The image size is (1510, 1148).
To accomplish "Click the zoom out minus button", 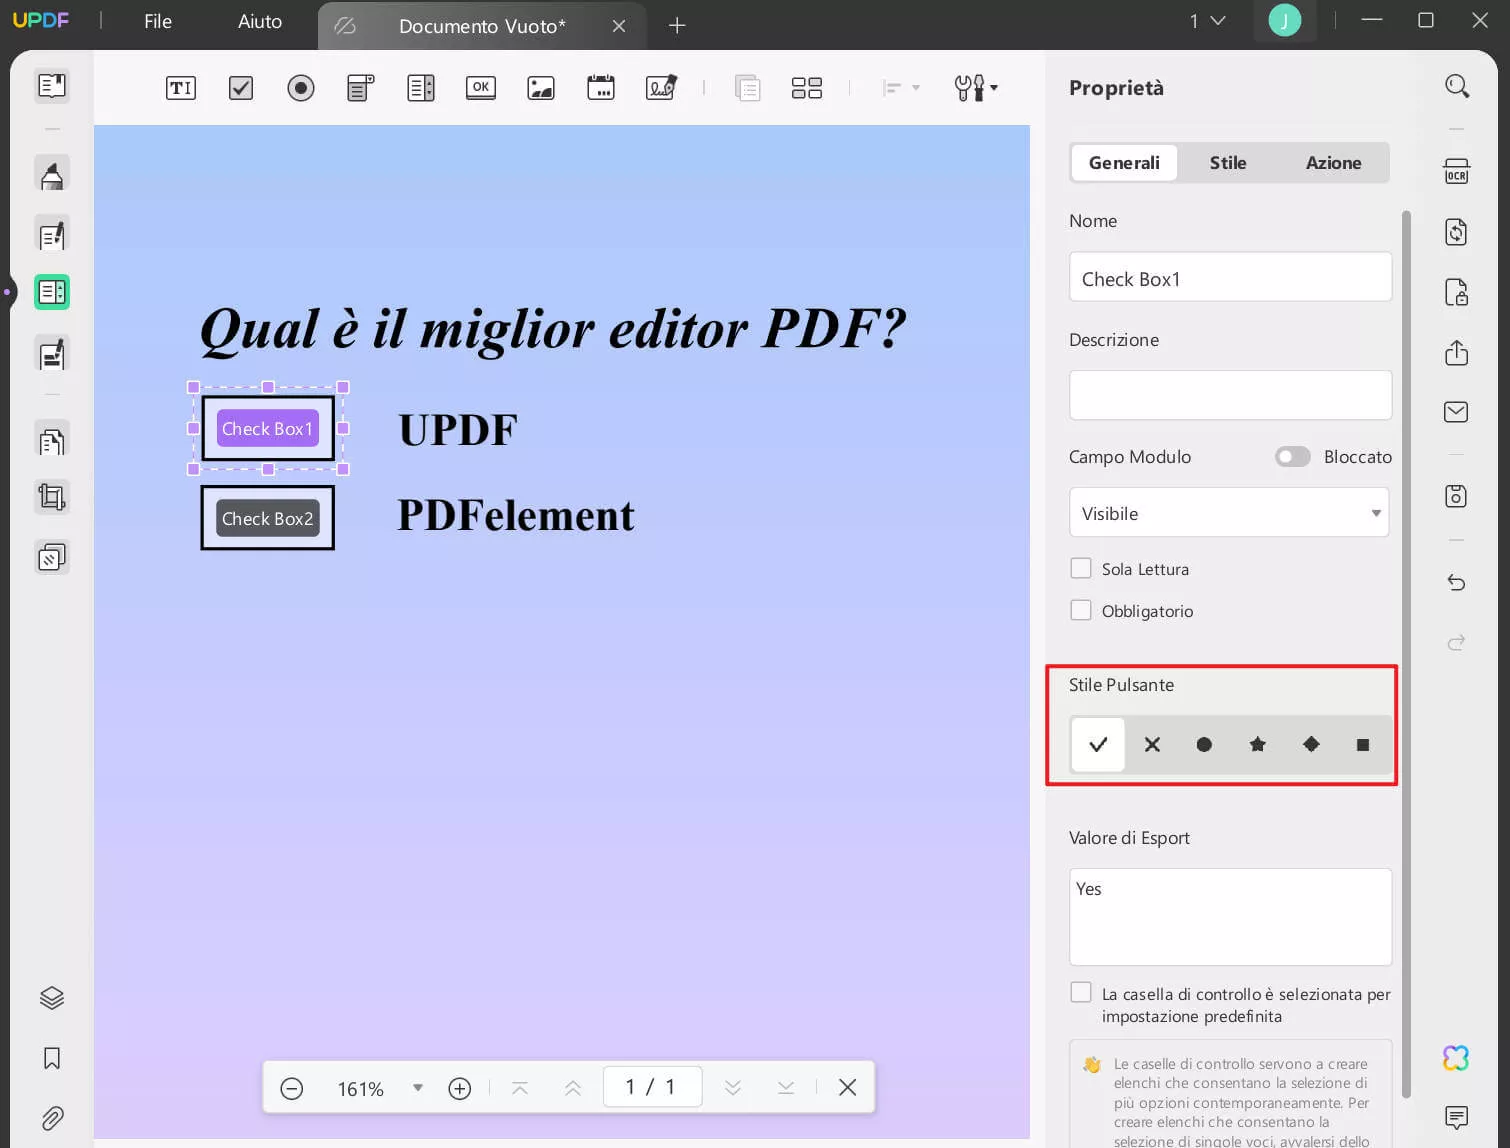I will tap(292, 1088).
